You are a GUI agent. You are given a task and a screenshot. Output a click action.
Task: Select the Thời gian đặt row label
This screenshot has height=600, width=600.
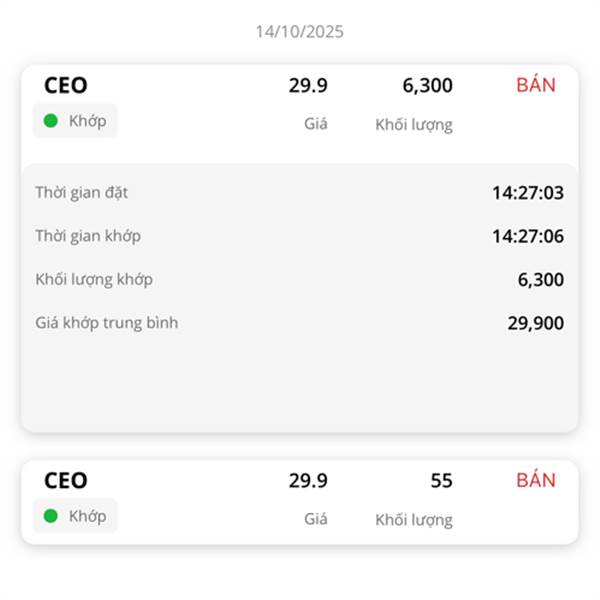point(82,192)
